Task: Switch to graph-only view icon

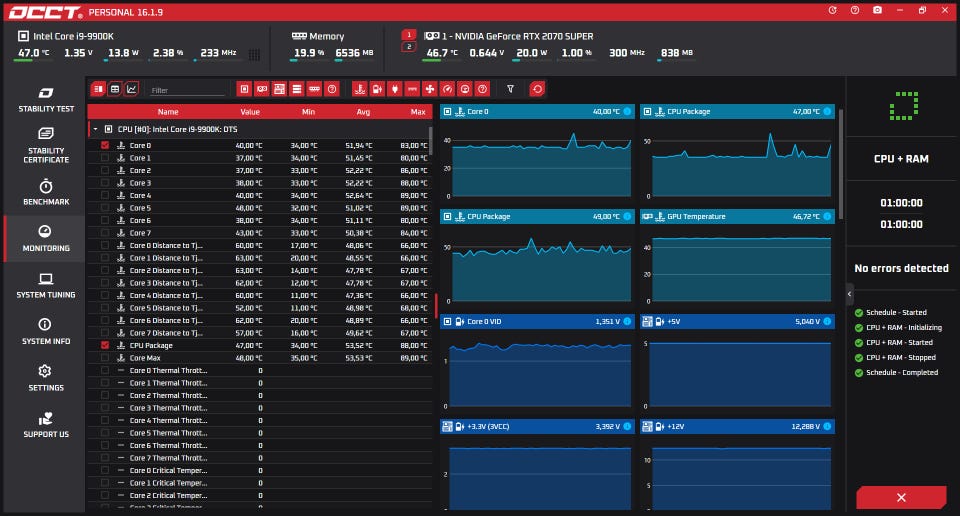Action: (132, 89)
